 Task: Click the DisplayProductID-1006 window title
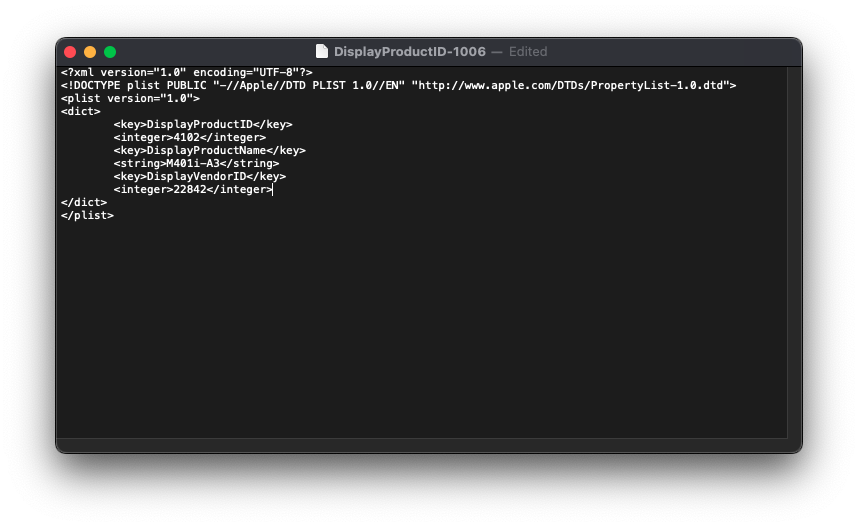[x=411, y=51]
